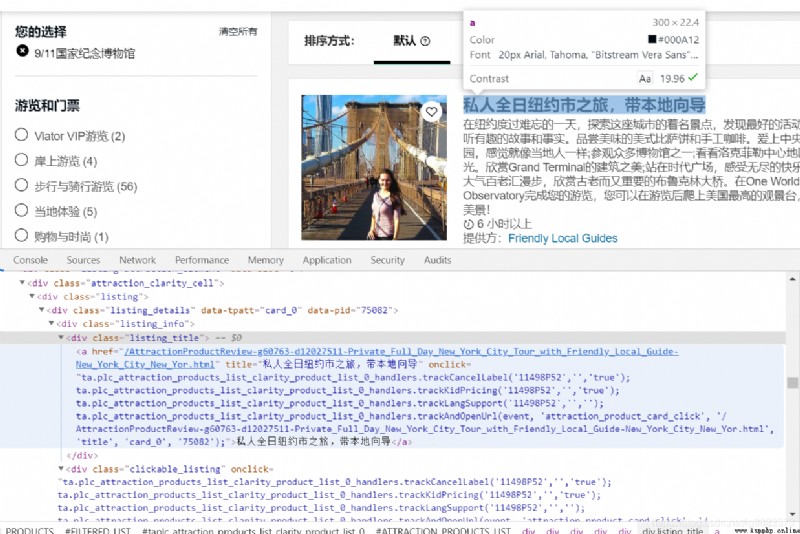Click the 9/11国家纪念博物馆 selected filter label

(85, 53)
